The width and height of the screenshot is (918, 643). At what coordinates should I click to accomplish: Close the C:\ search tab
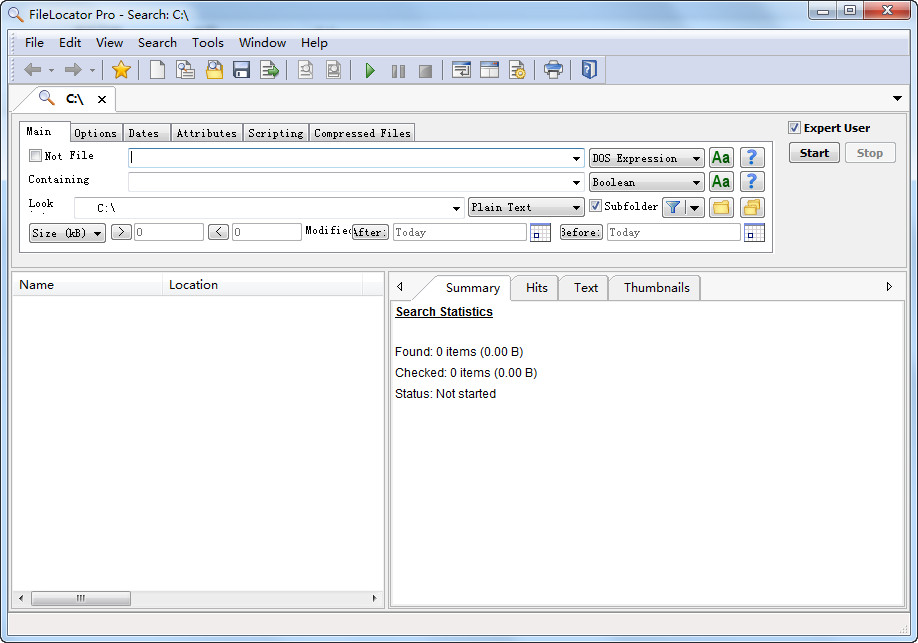[102, 99]
